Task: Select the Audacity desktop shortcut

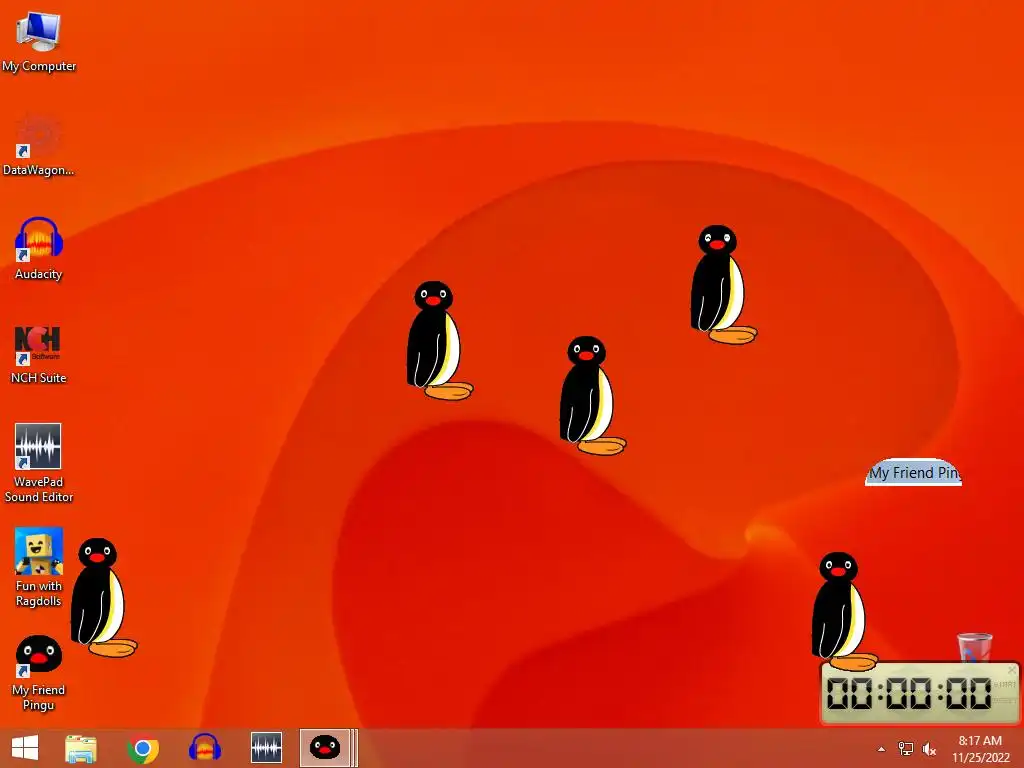Action: pos(39,249)
